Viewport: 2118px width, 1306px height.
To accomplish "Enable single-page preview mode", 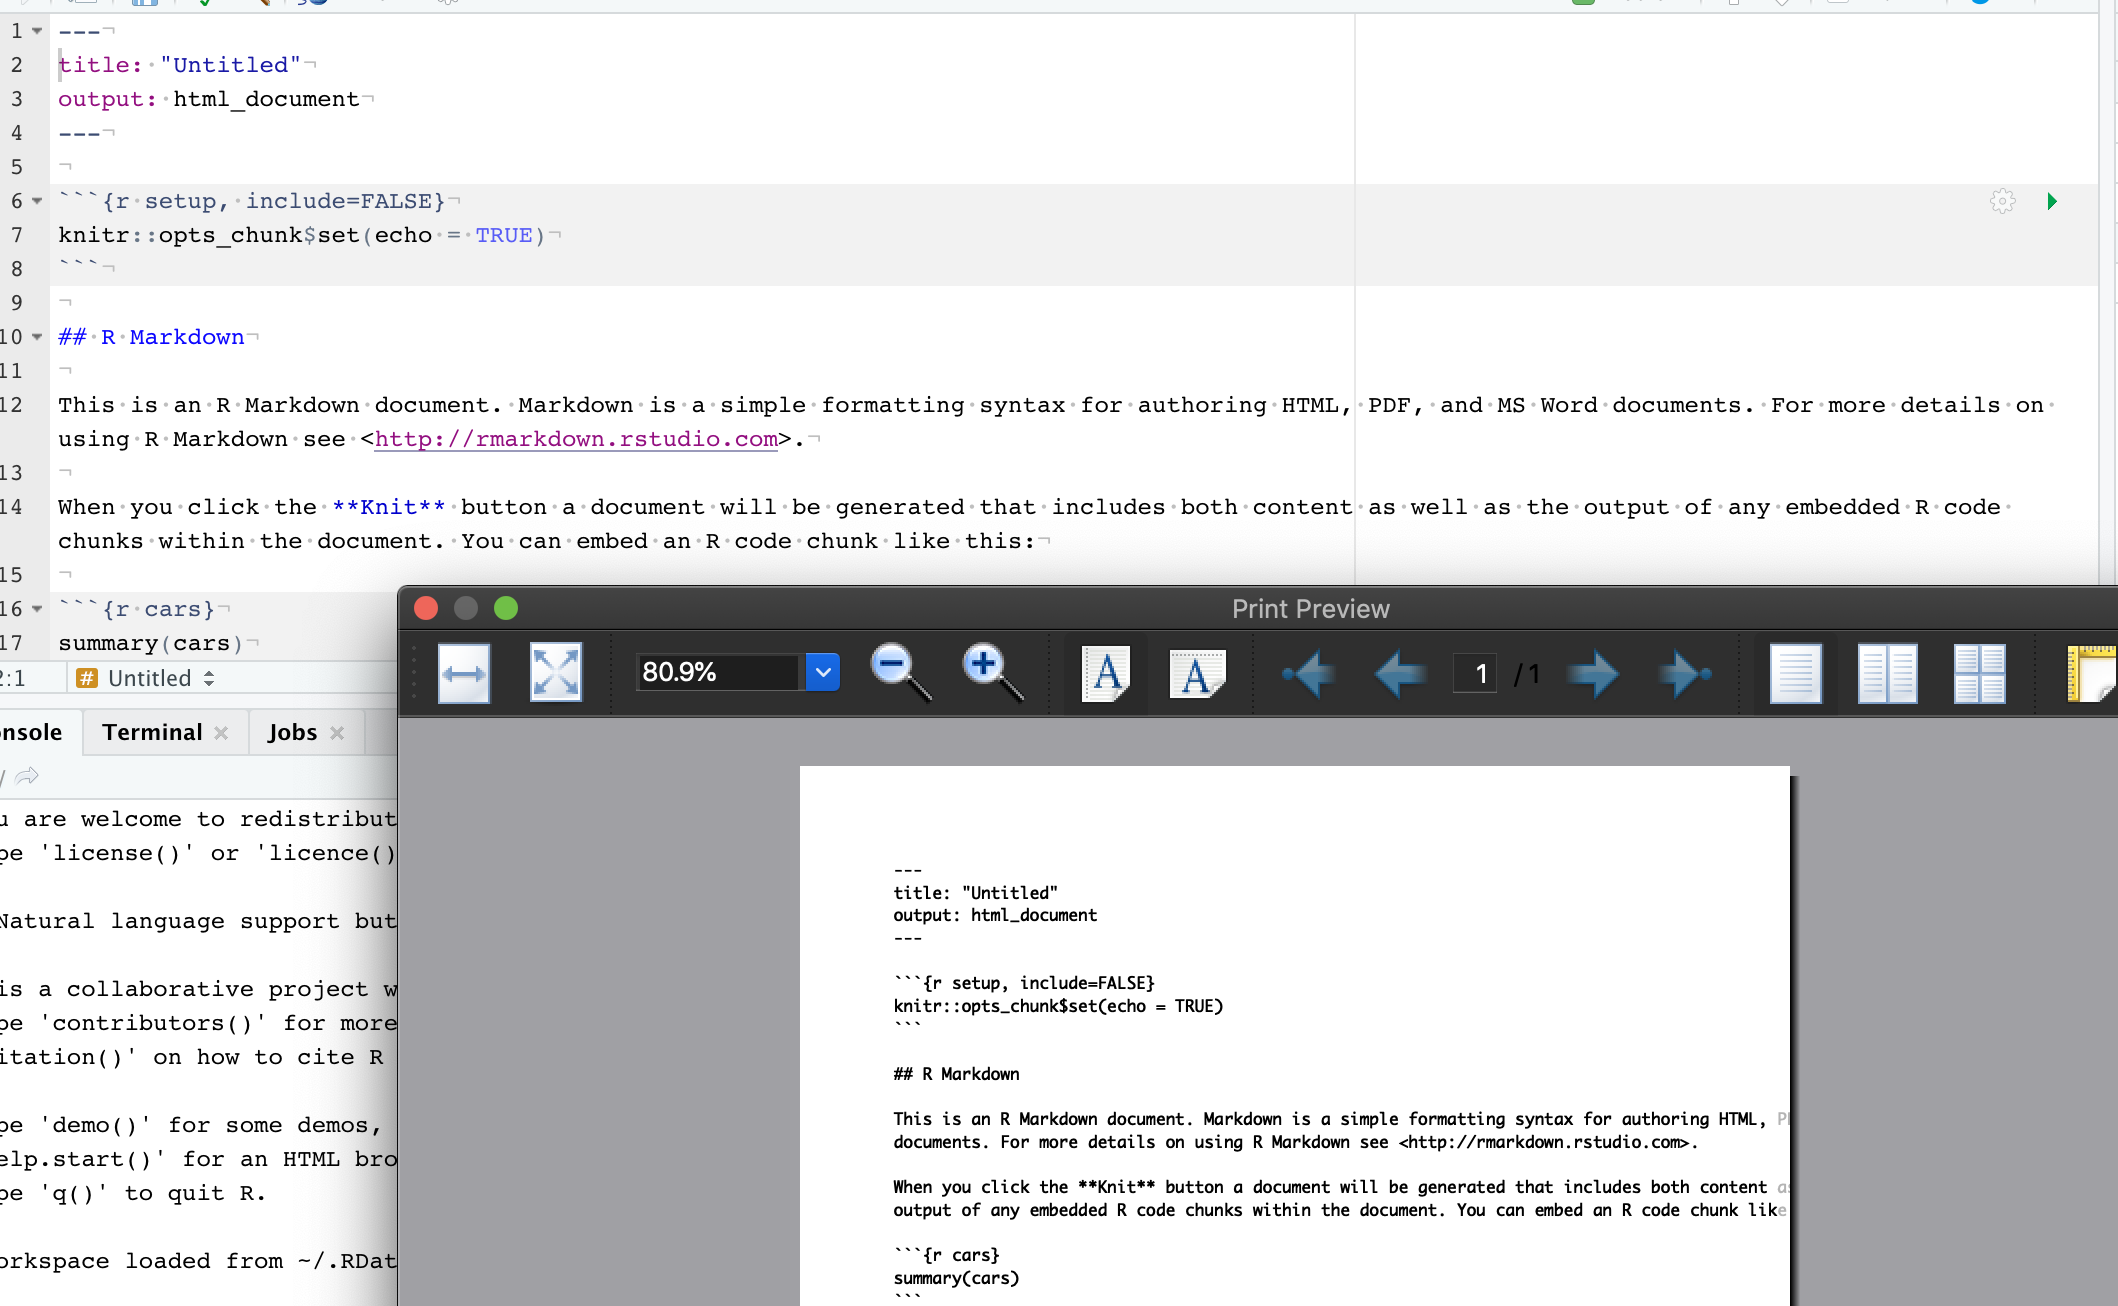I will [x=1795, y=673].
